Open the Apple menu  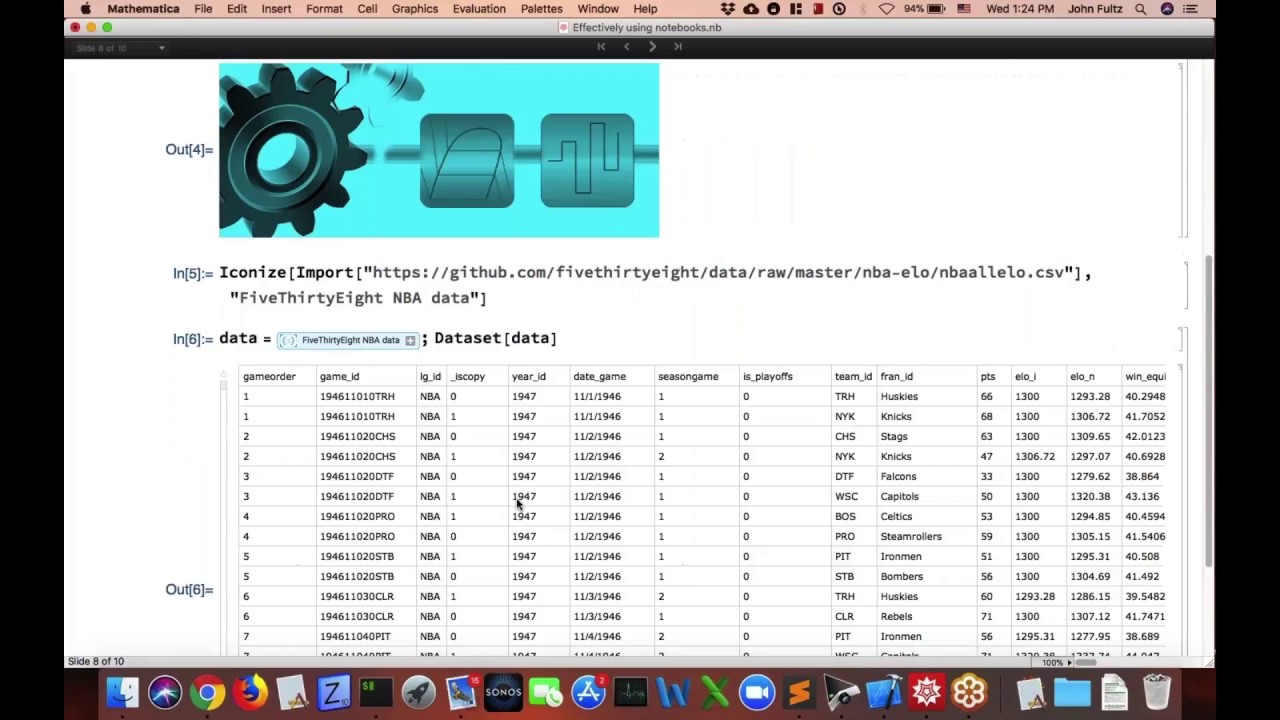point(85,9)
